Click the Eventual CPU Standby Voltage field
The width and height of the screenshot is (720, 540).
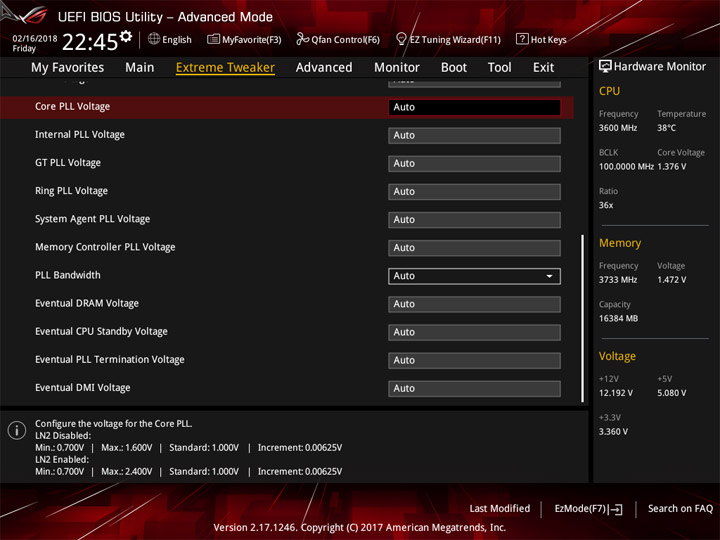click(474, 332)
